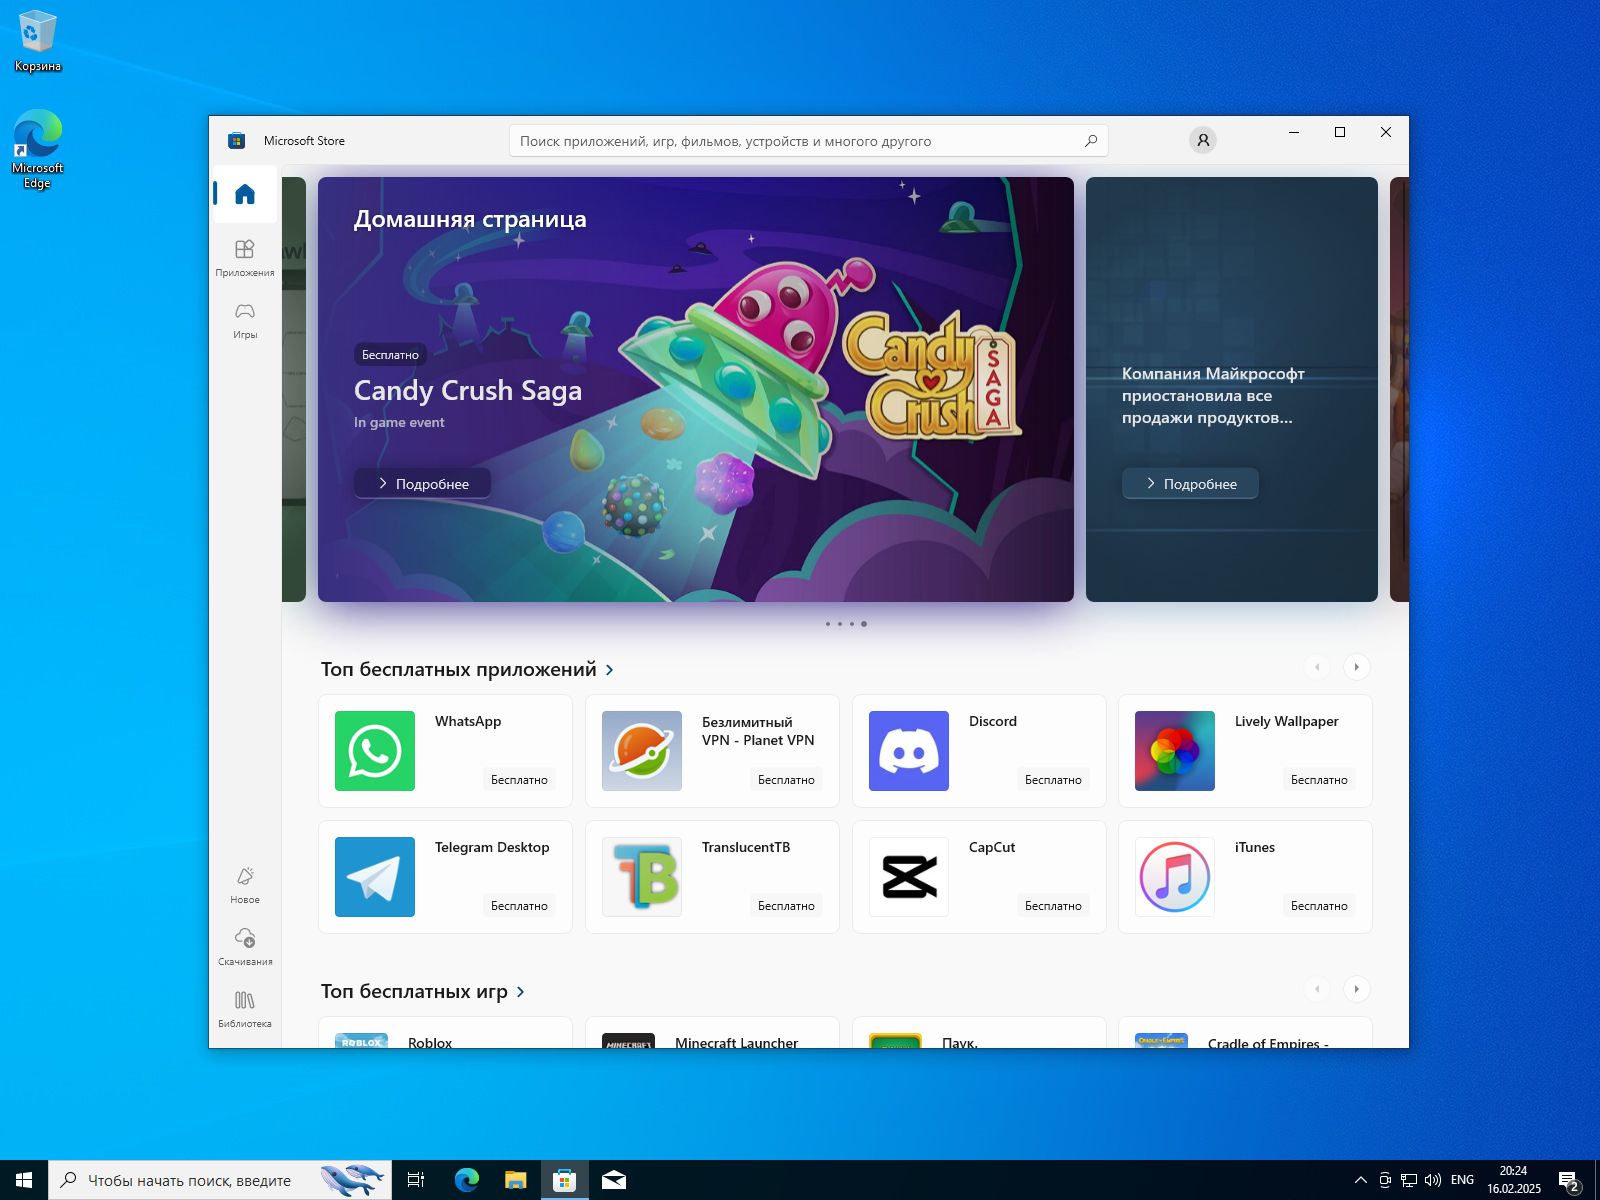Expand Топ бесплатных приложений with its chevron

(608, 669)
